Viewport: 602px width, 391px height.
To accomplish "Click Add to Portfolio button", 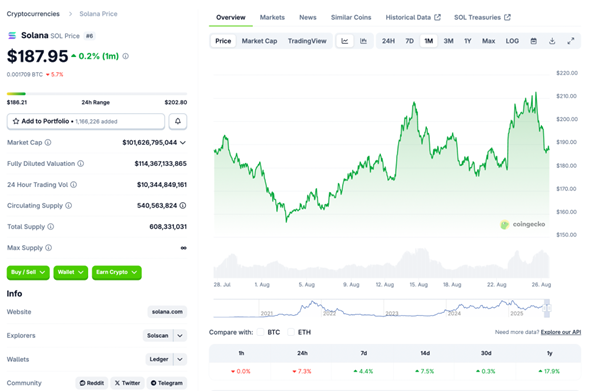I will (86, 121).
